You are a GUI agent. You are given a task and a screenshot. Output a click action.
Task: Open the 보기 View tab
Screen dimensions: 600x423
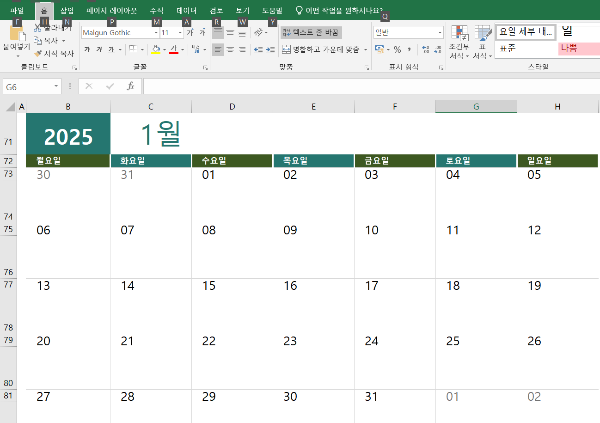243,10
